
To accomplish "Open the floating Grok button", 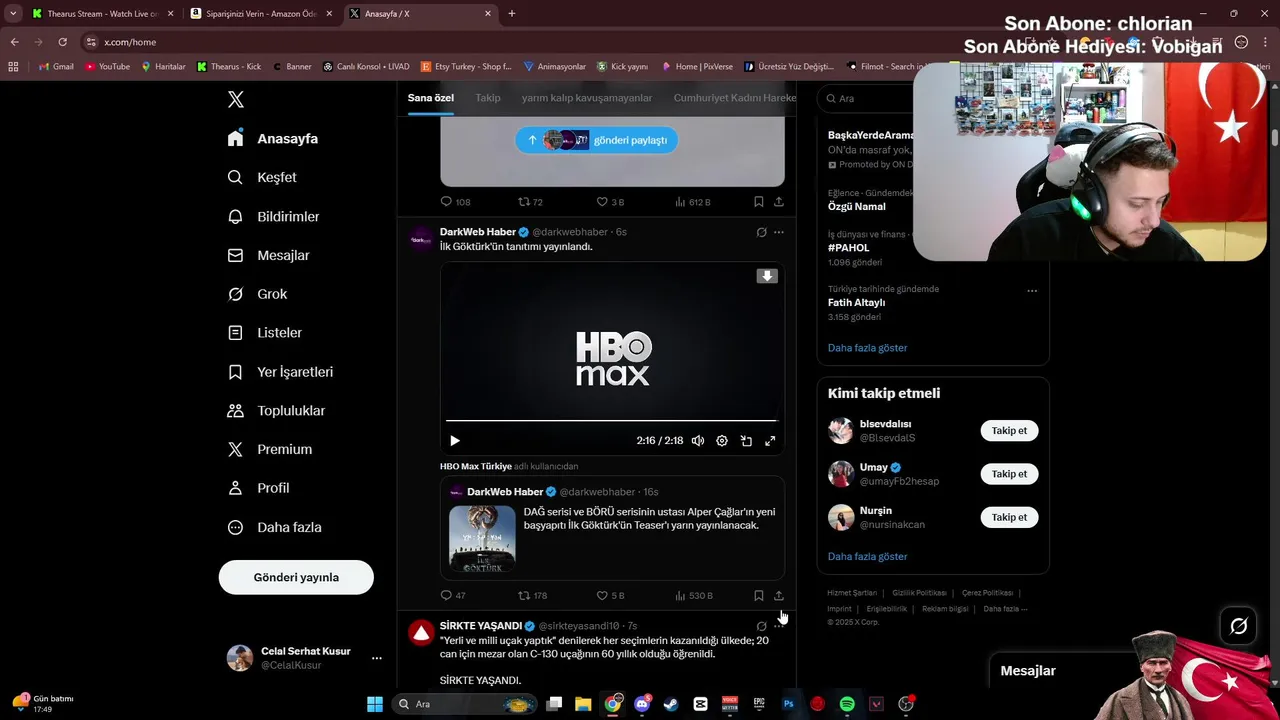I will click(x=1238, y=626).
